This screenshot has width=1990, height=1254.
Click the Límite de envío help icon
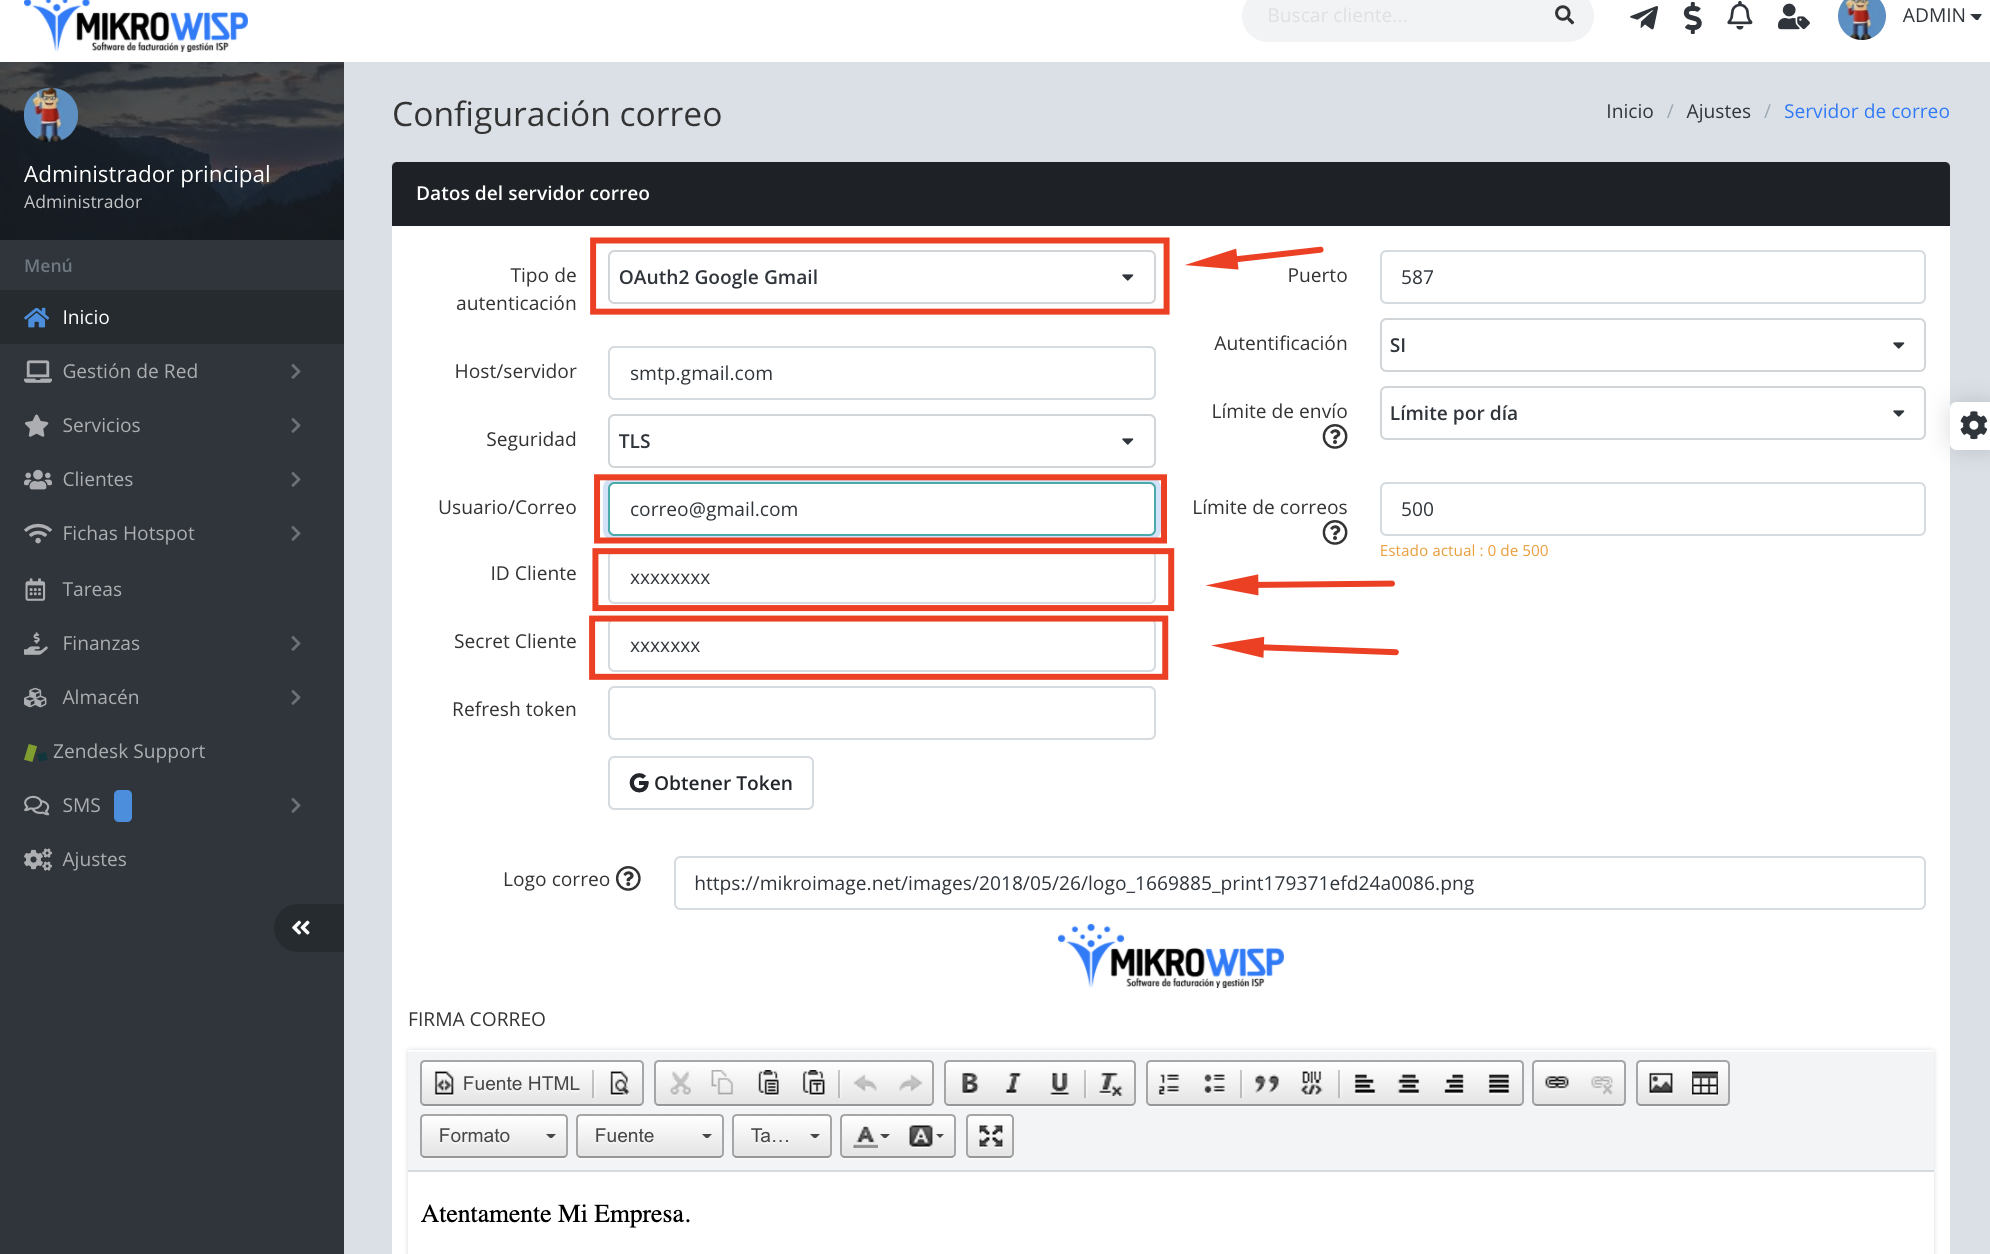[1334, 437]
